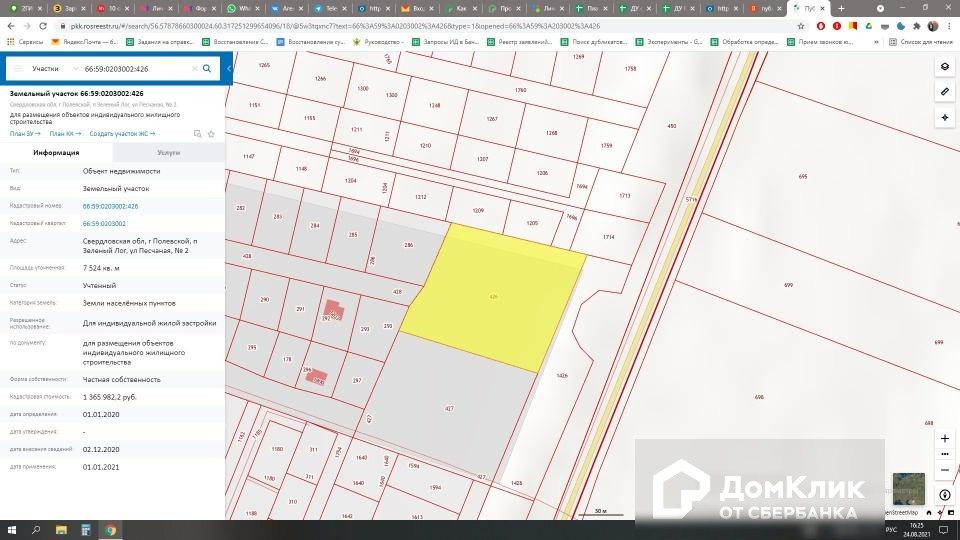Open the Участки object type dropdown
The width and height of the screenshot is (960, 540).
pos(53,69)
